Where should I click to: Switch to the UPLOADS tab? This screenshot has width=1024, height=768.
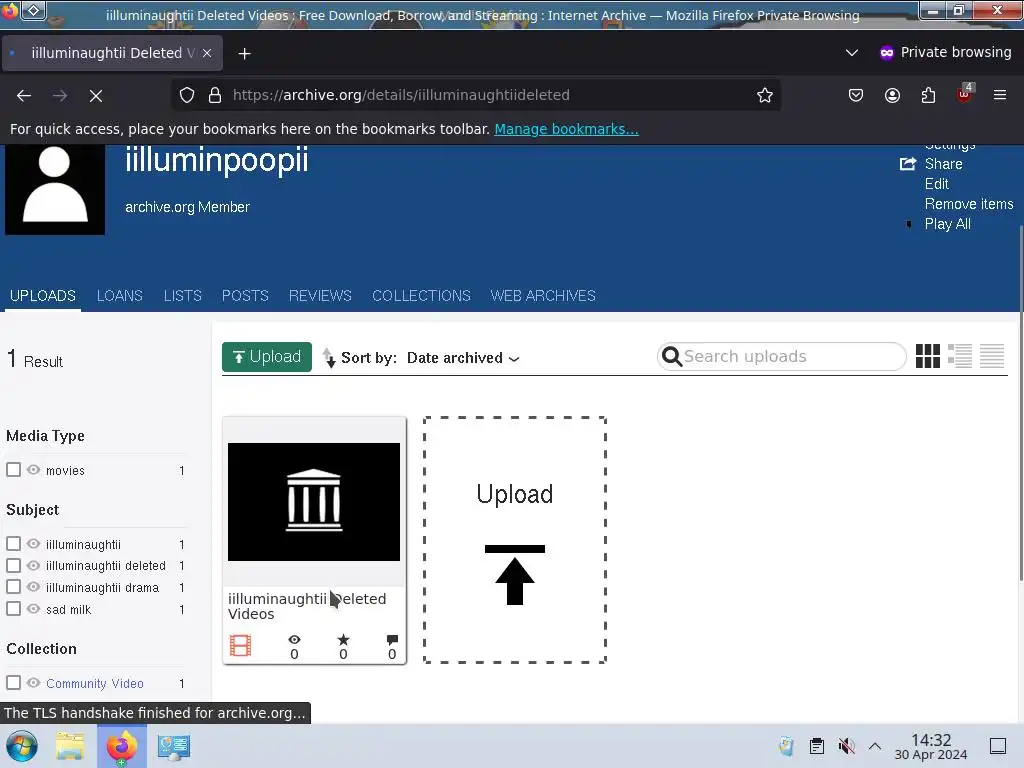coord(42,296)
